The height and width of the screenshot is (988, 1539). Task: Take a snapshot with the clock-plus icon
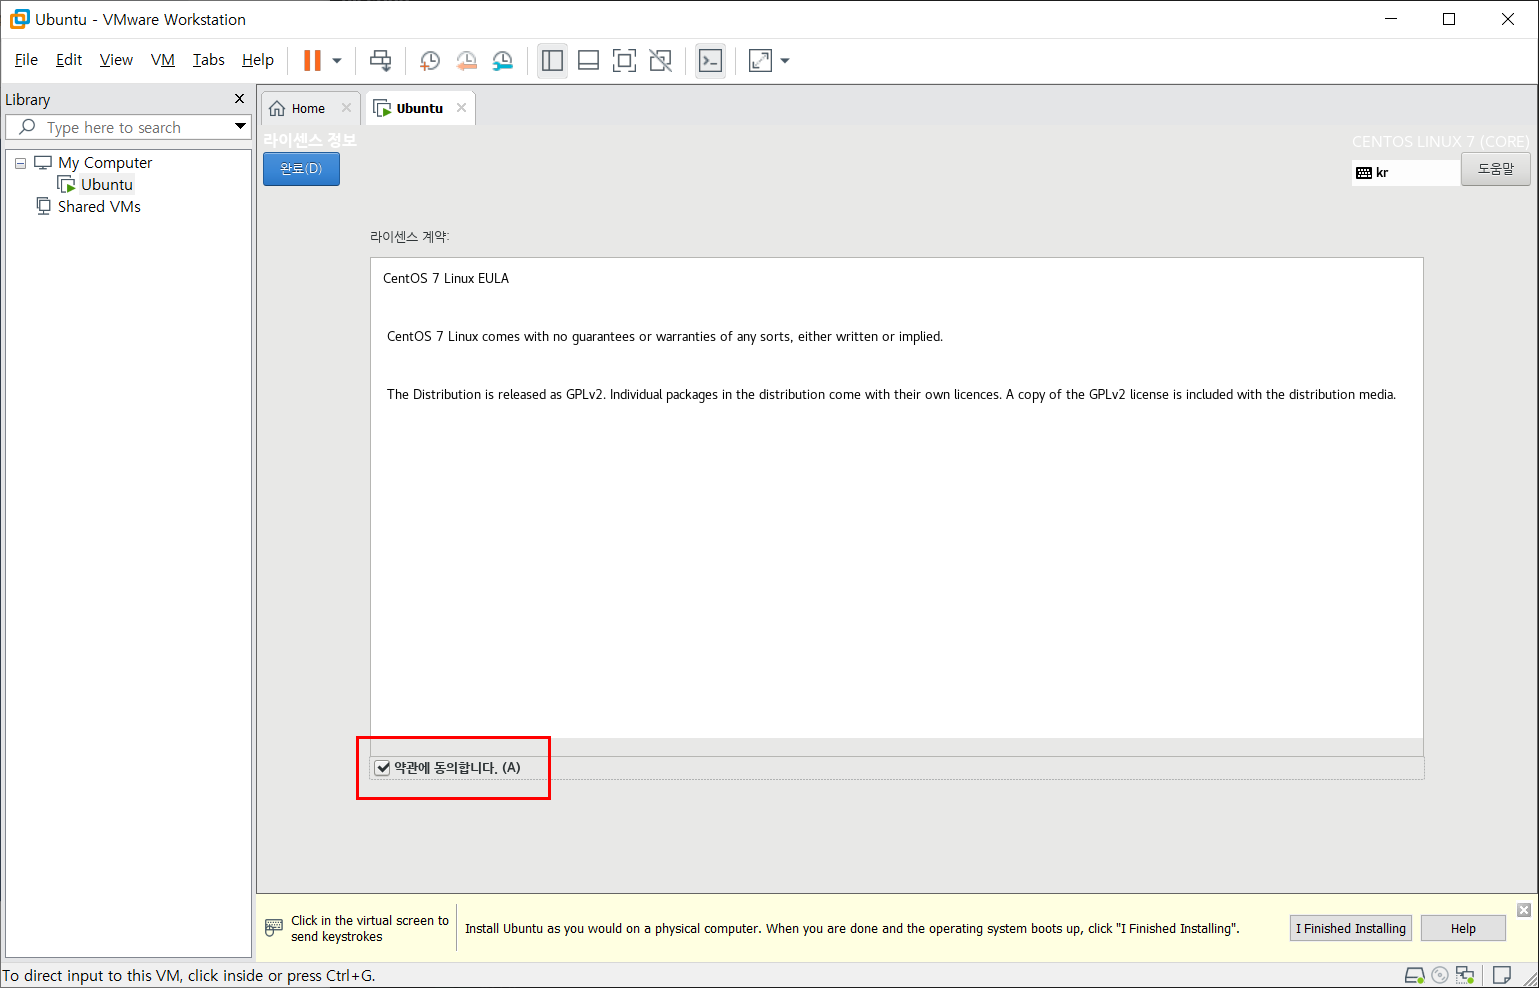click(x=429, y=61)
